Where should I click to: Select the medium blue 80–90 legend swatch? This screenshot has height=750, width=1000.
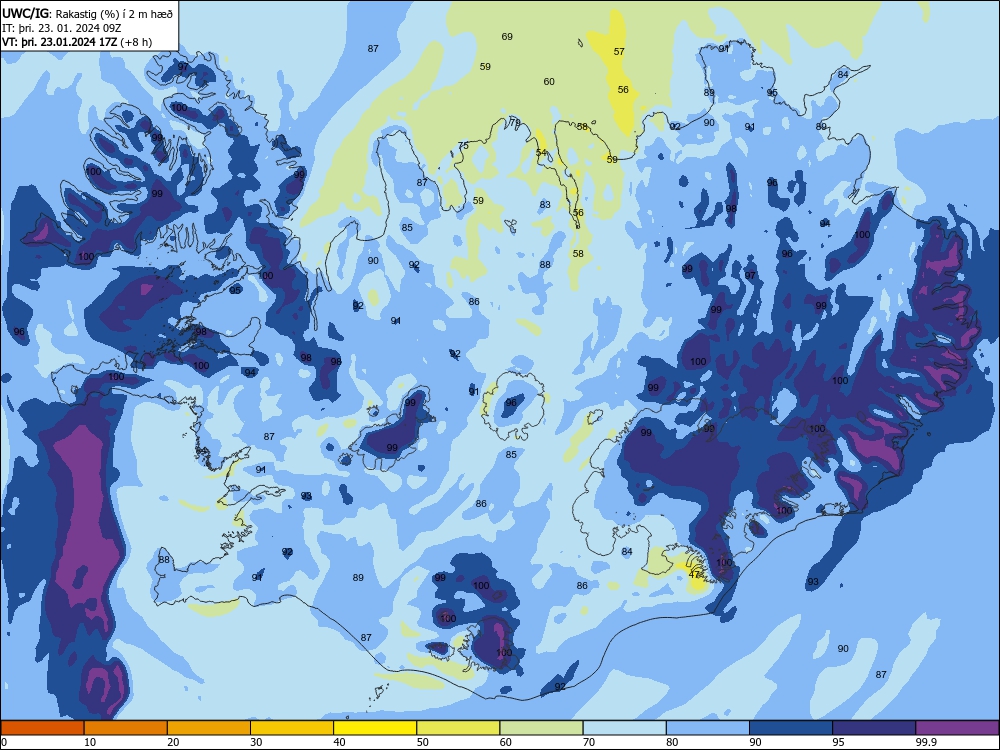coord(708,728)
